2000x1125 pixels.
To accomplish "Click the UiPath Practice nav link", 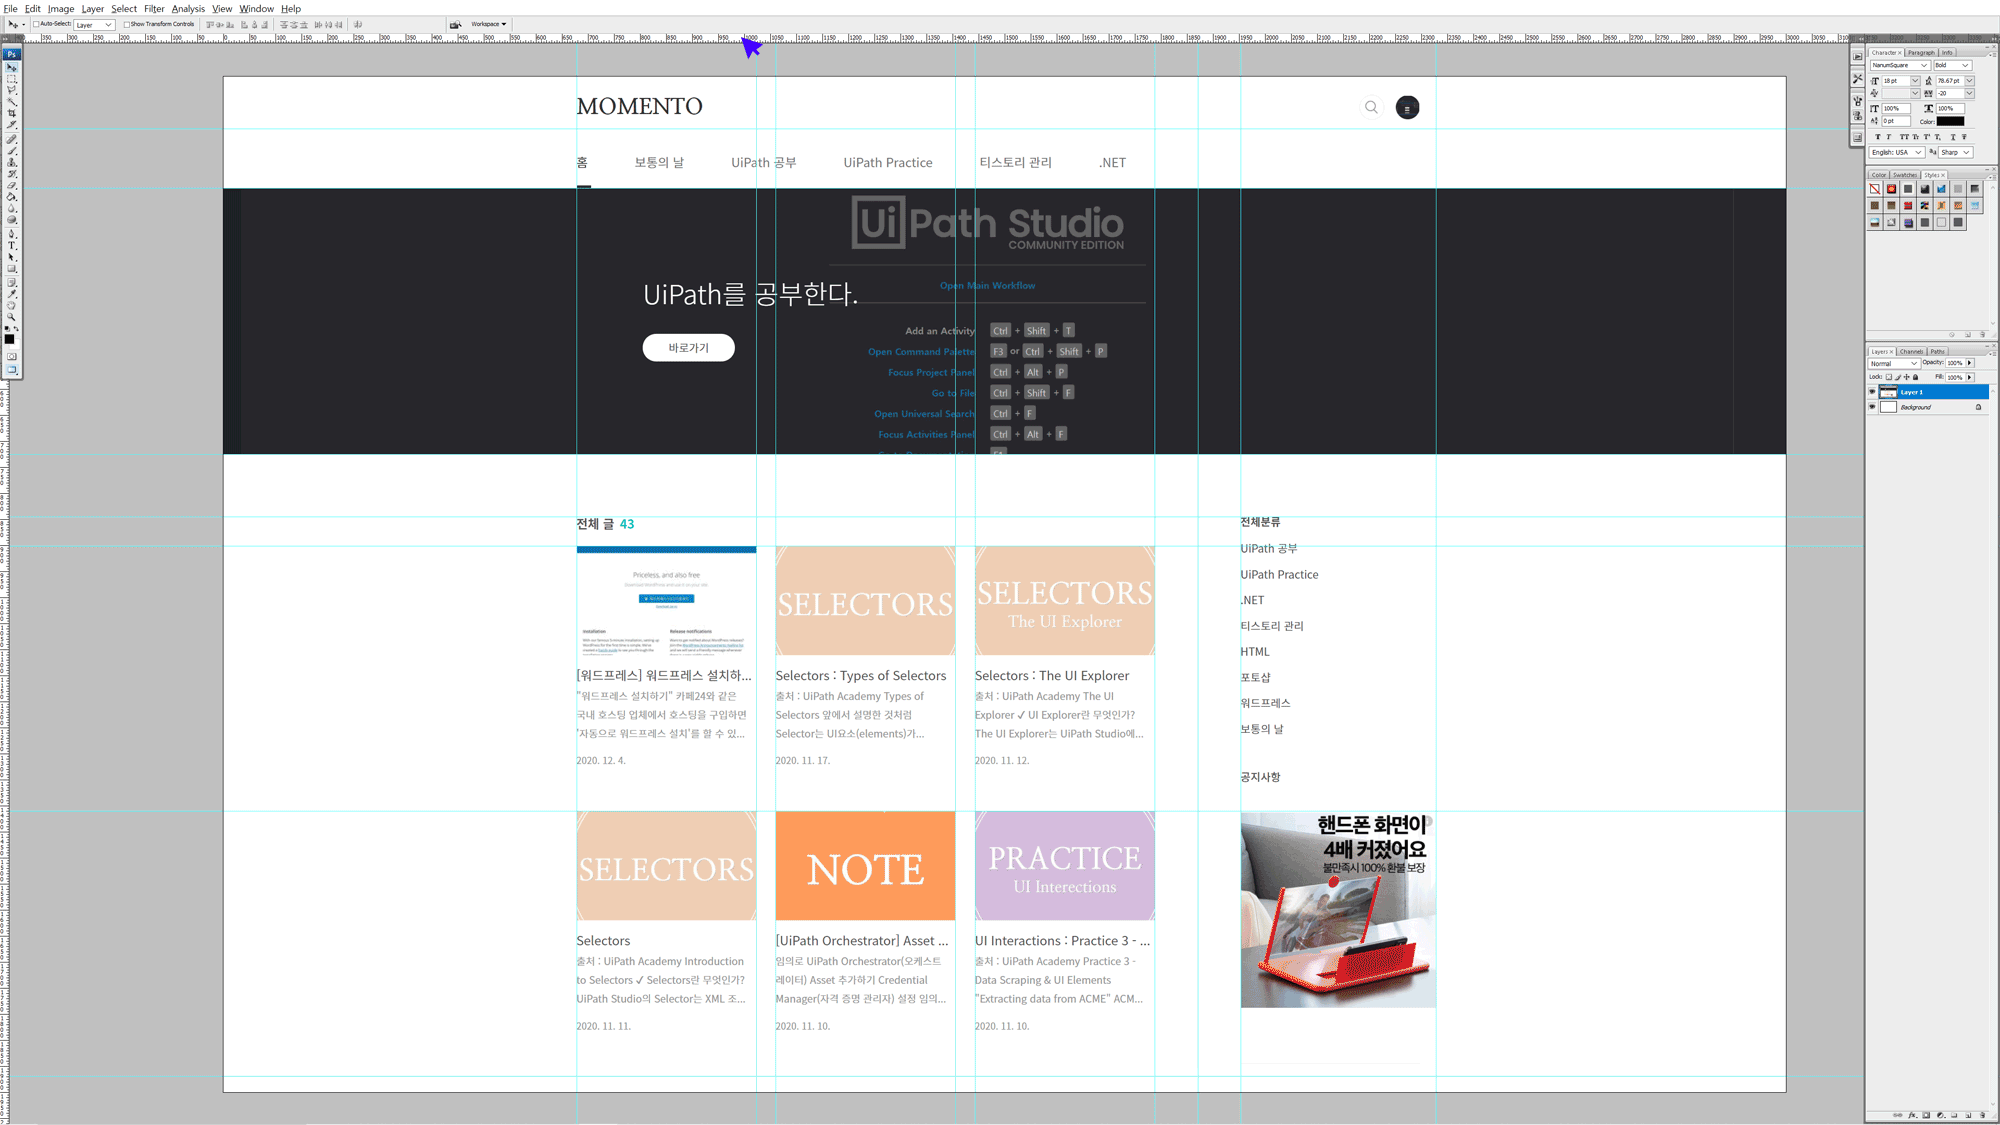I will [887, 162].
